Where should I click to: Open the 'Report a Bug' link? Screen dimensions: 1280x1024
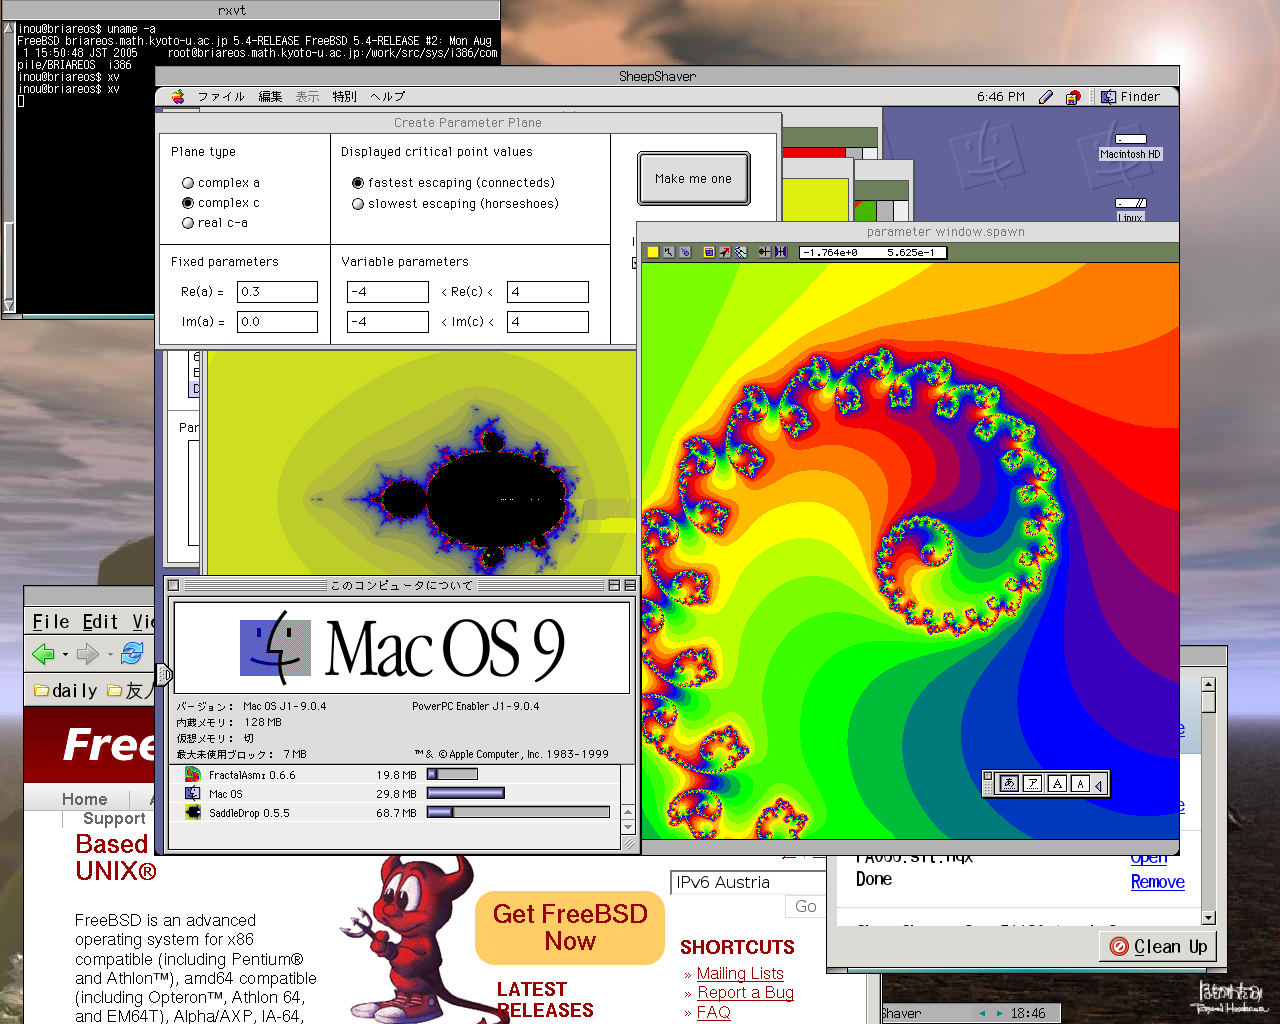click(x=745, y=993)
